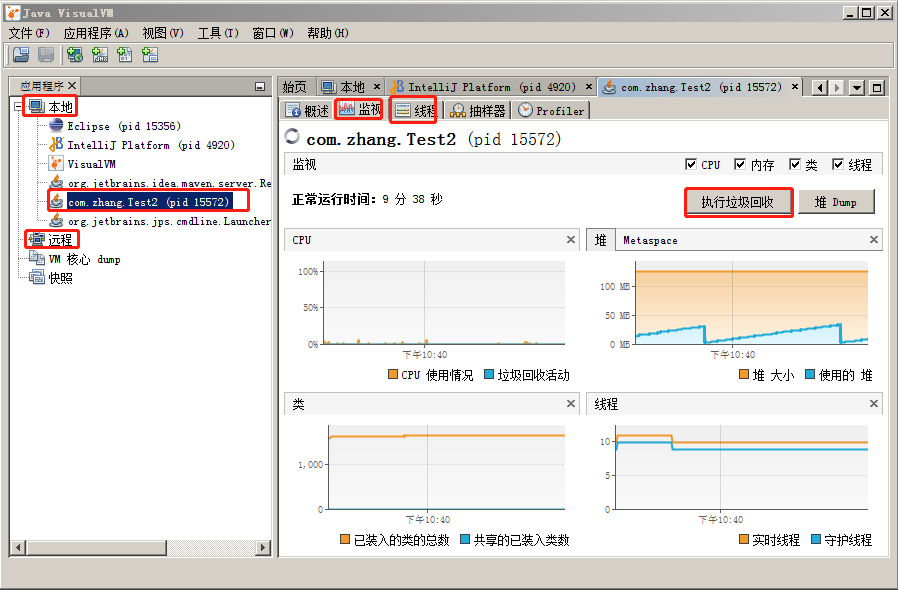Click the Add Remote Host toolbar icon
Viewport: 898px width, 590px height.
coord(75,55)
